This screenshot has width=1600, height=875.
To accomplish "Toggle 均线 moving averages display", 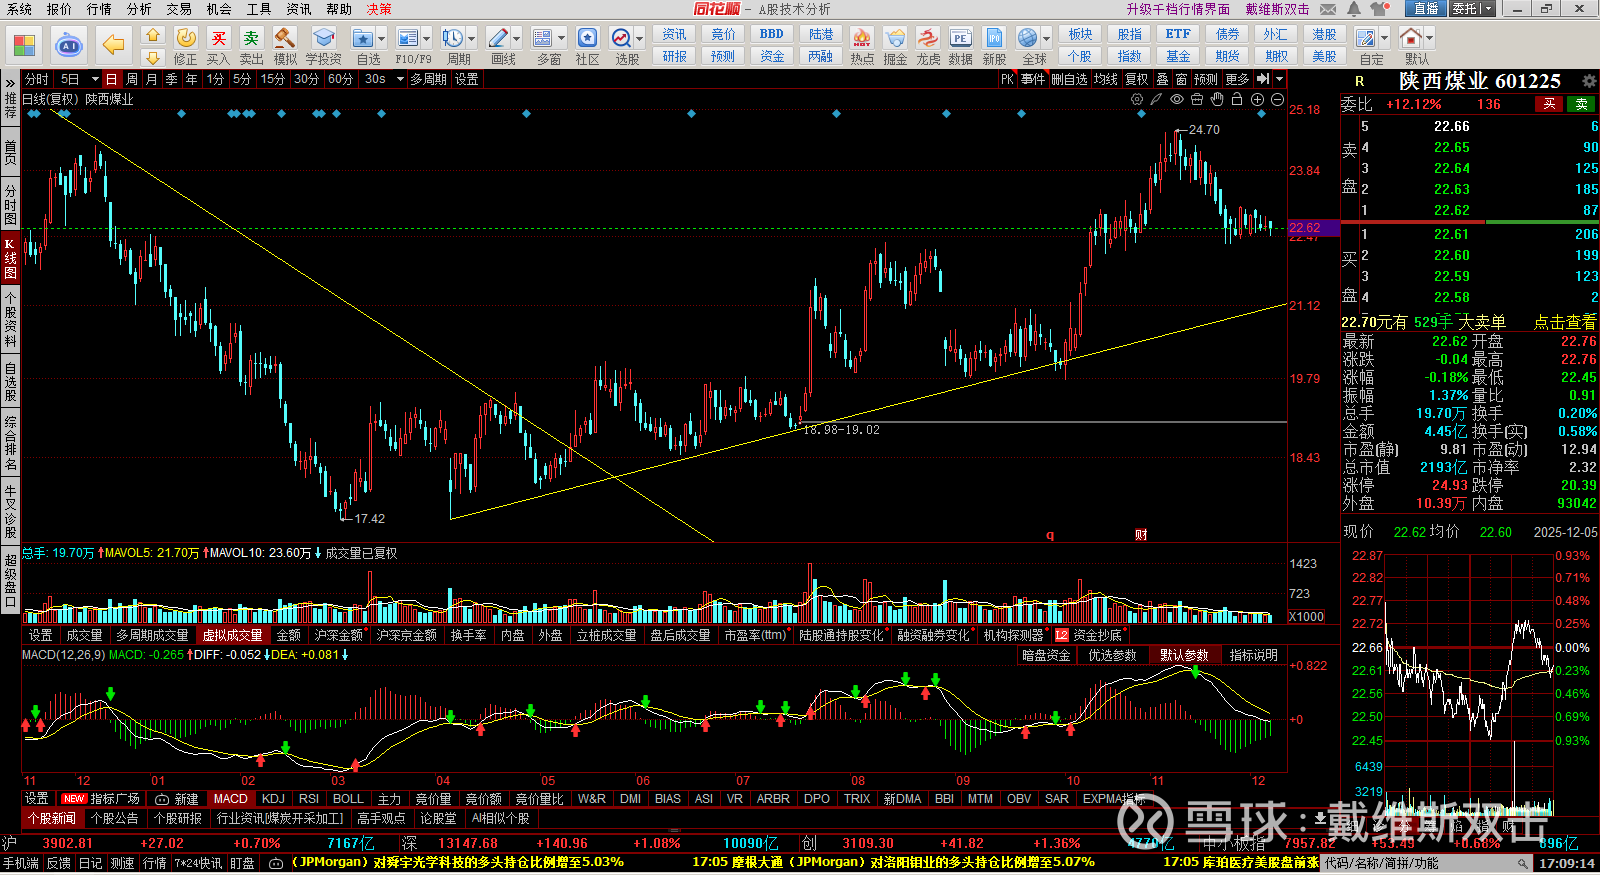I will coord(1105,79).
